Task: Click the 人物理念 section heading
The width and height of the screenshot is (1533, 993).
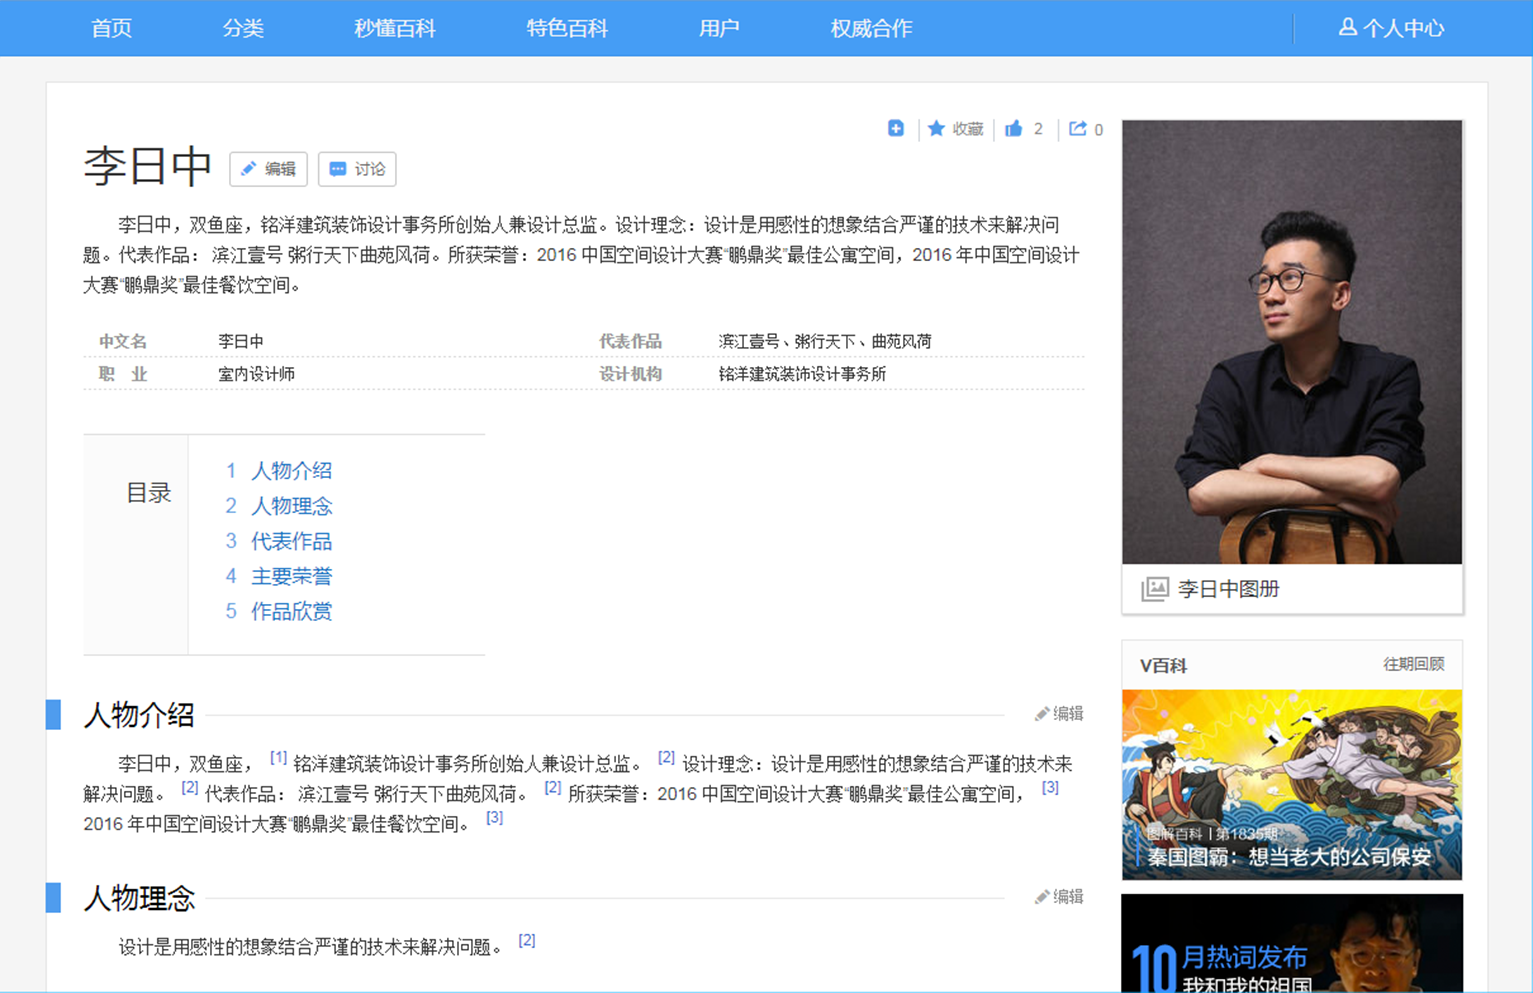Action: pyautogui.click(x=139, y=898)
